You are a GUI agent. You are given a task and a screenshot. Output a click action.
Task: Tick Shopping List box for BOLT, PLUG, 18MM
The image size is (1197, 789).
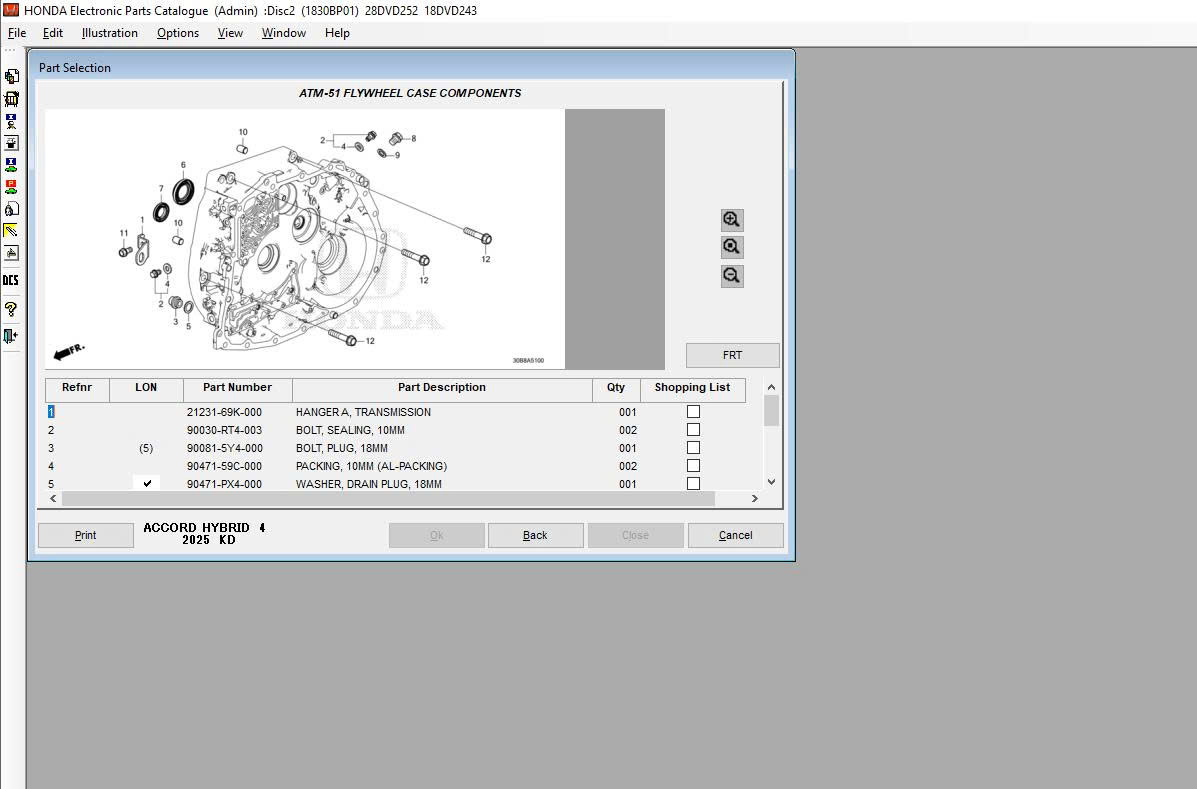(693, 448)
